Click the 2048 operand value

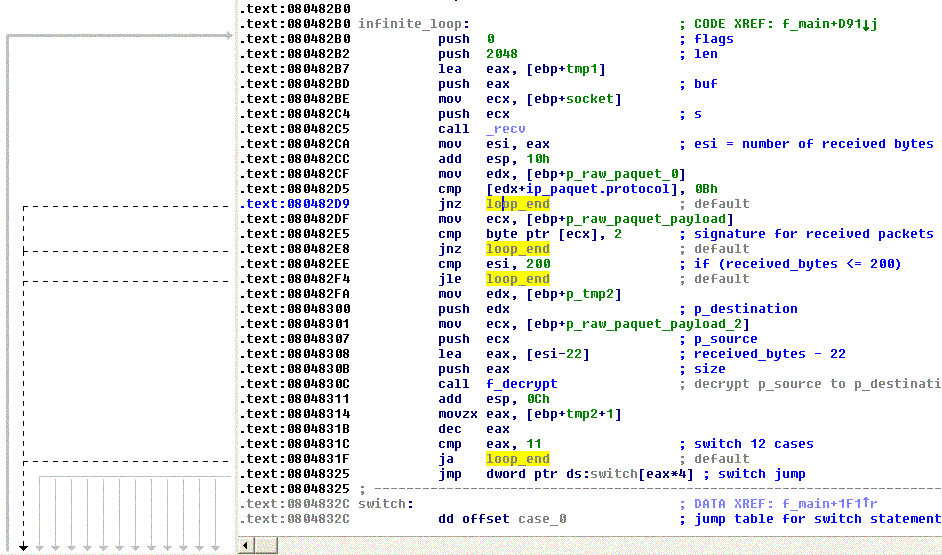pyautogui.click(x=502, y=54)
